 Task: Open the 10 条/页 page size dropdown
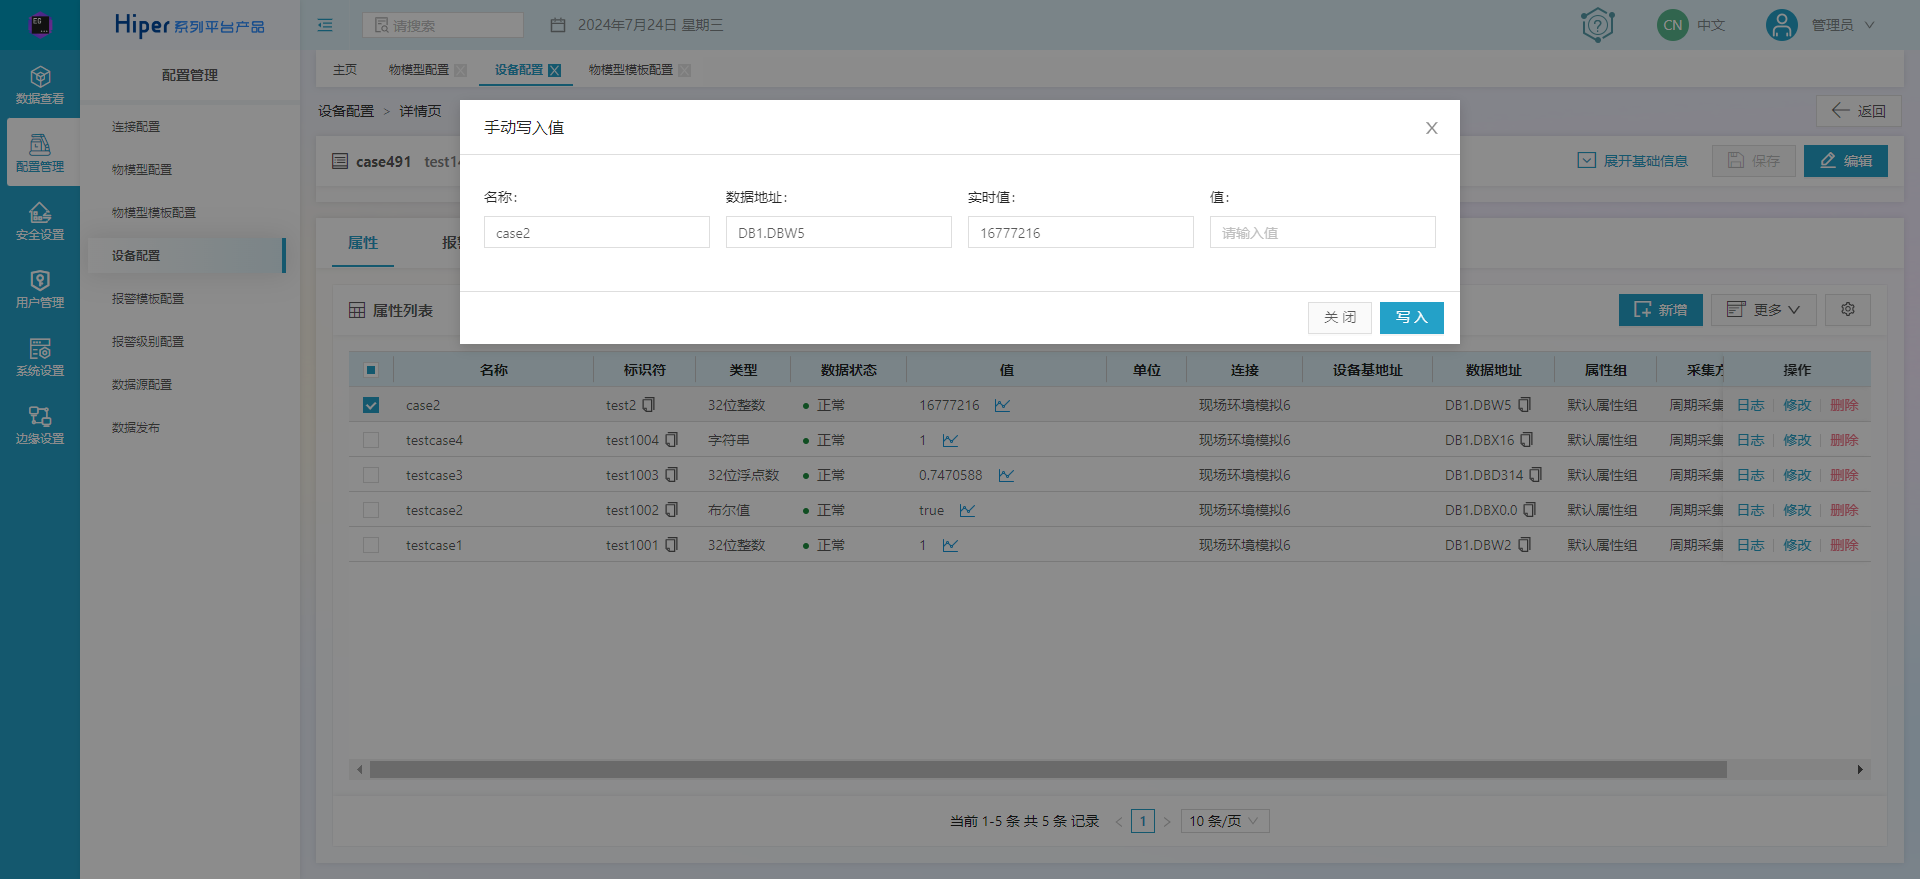pos(1225,821)
